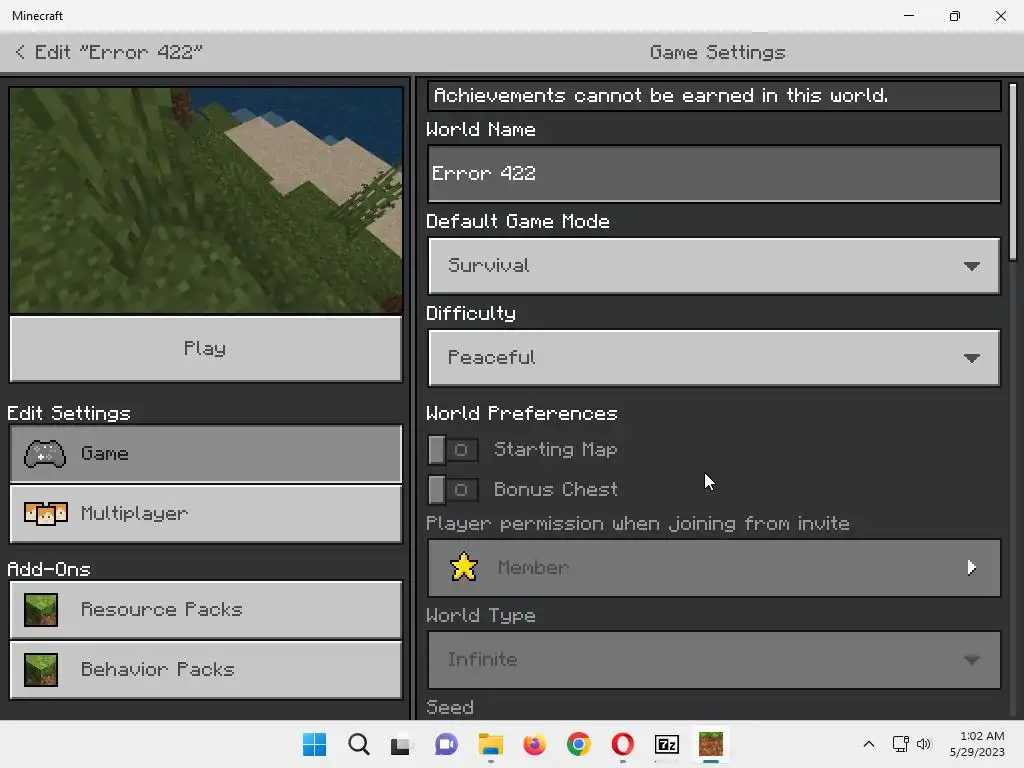Screen dimensions: 1024x768
Task: Toggle the Starting Map switch
Action: (453, 450)
